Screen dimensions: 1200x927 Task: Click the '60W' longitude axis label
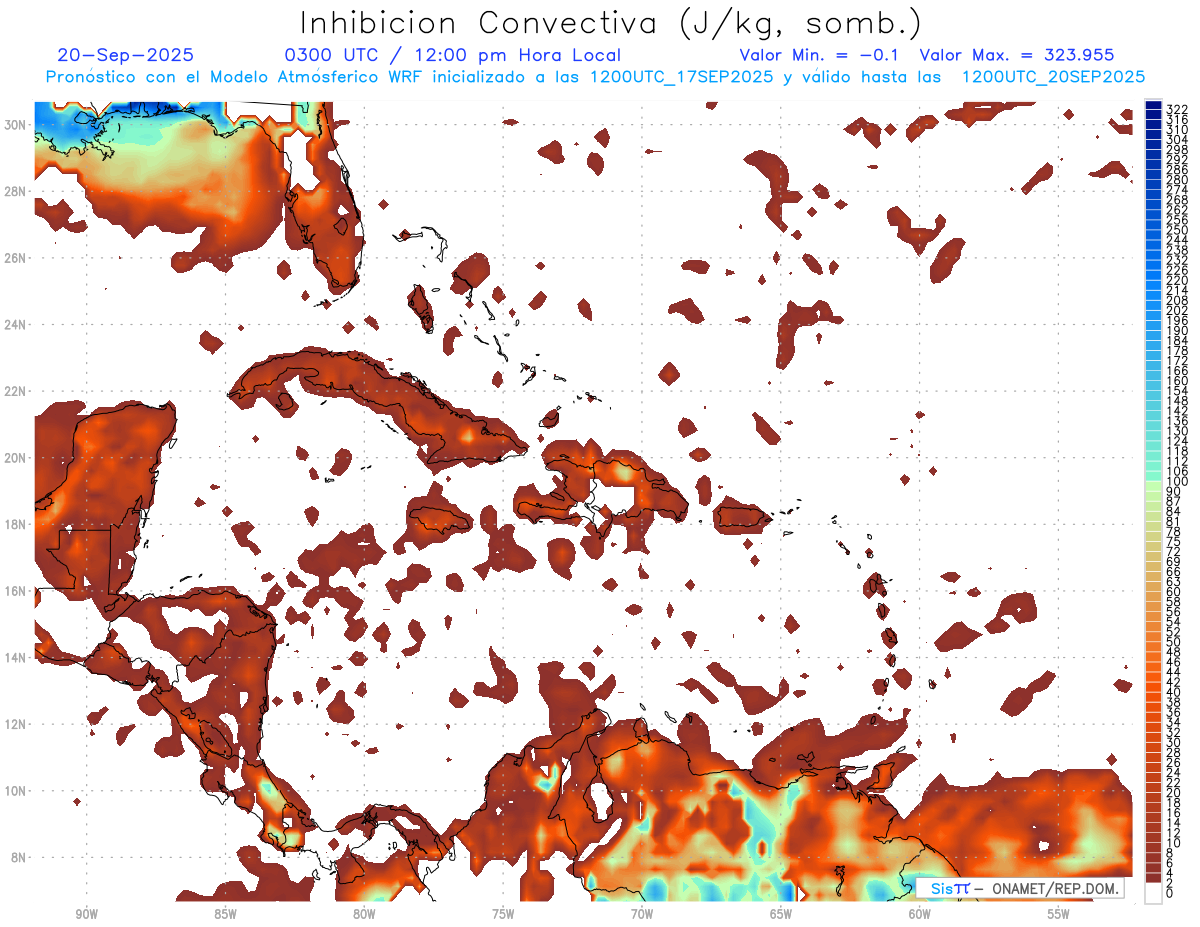click(920, 914)
